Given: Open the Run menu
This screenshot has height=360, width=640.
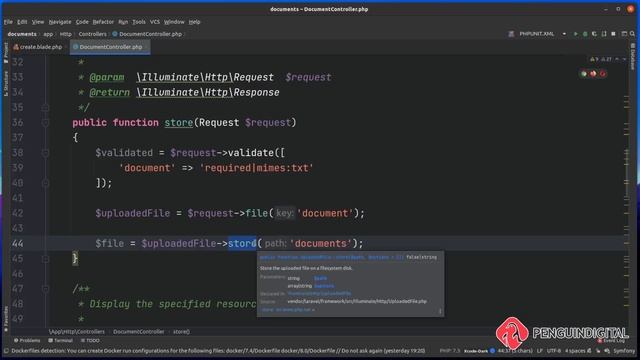Looking at the screenshot, I should pos(123,22).
